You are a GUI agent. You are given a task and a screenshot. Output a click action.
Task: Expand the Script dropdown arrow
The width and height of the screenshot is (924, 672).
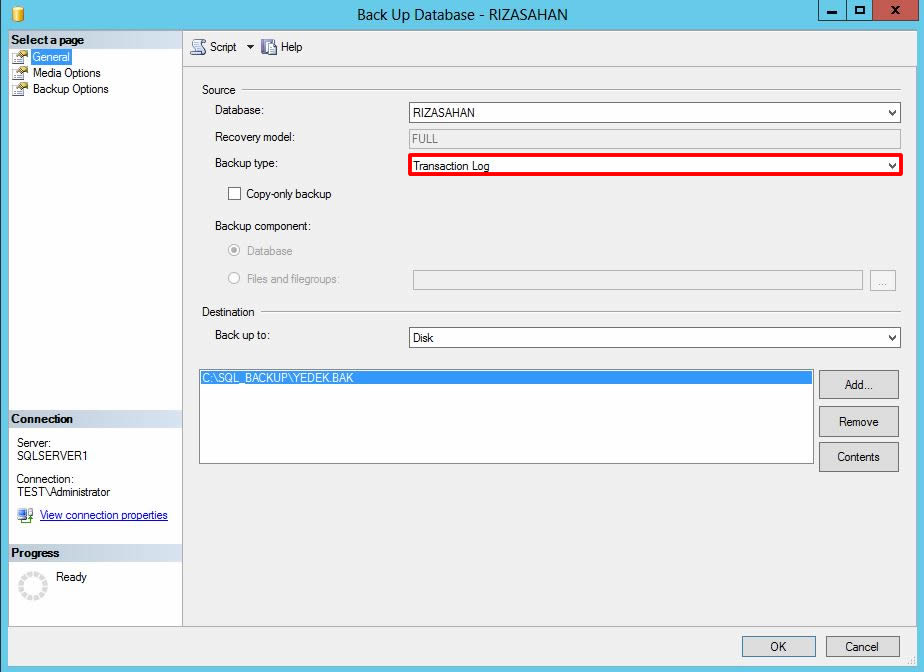pyautogui.click(x=250, y=47)
